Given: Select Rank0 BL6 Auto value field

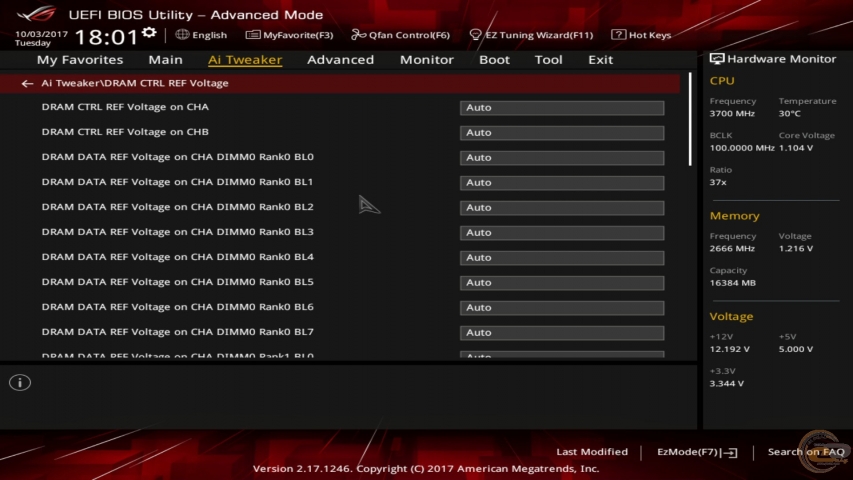Looking at the screenshot, I should coord(562,308).
